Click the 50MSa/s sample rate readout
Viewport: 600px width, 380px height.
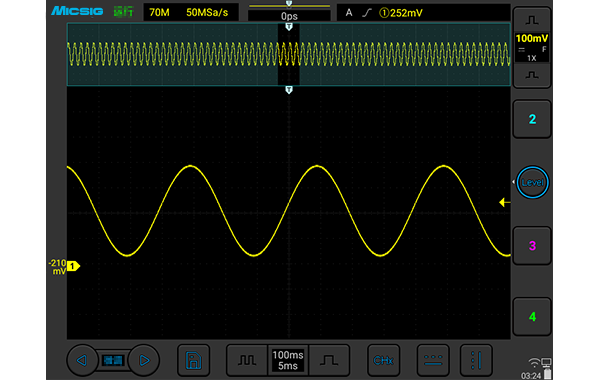[x=207, y=13]
